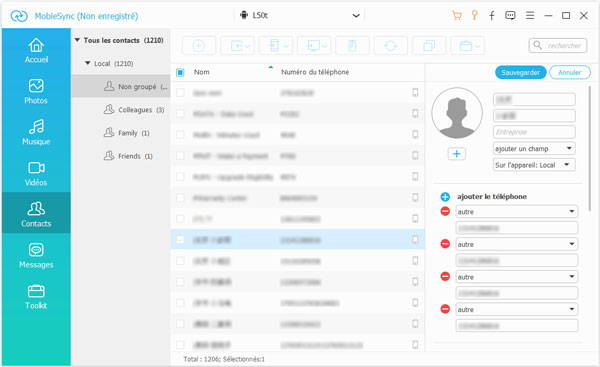Check the sixth contact row checkbox
Screen dimensions: 600x367
pyautogui.click(x=180, y=198)
